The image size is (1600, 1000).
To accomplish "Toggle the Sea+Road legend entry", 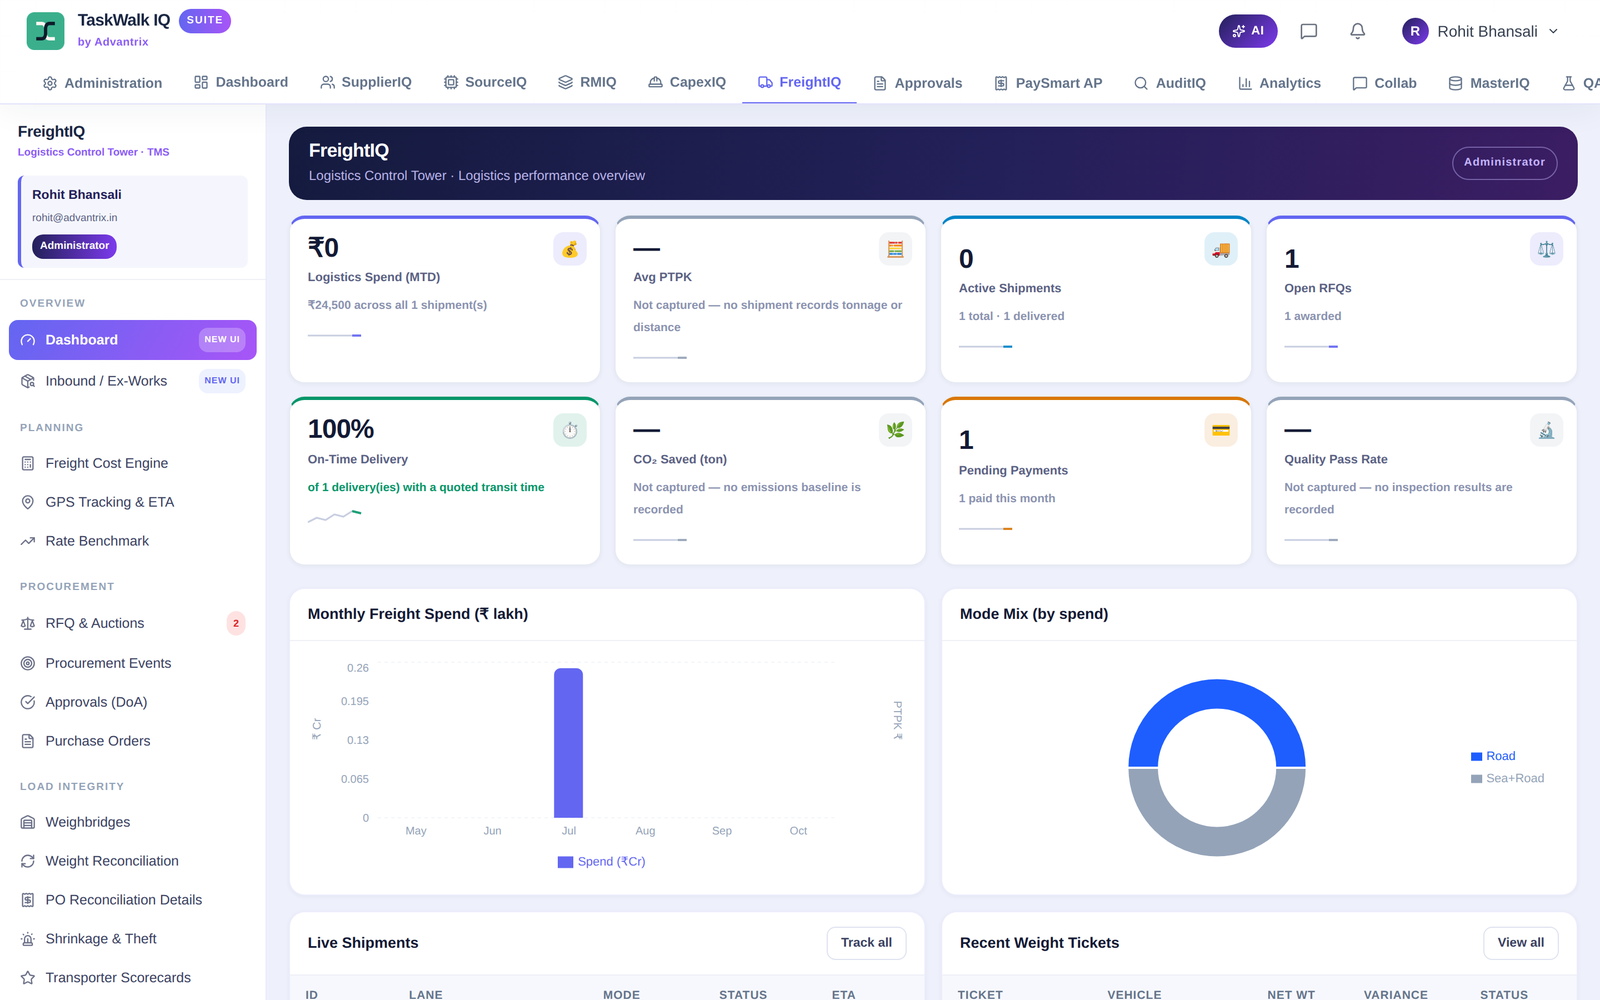I will pyautogui.click(x=1507, y=778).
